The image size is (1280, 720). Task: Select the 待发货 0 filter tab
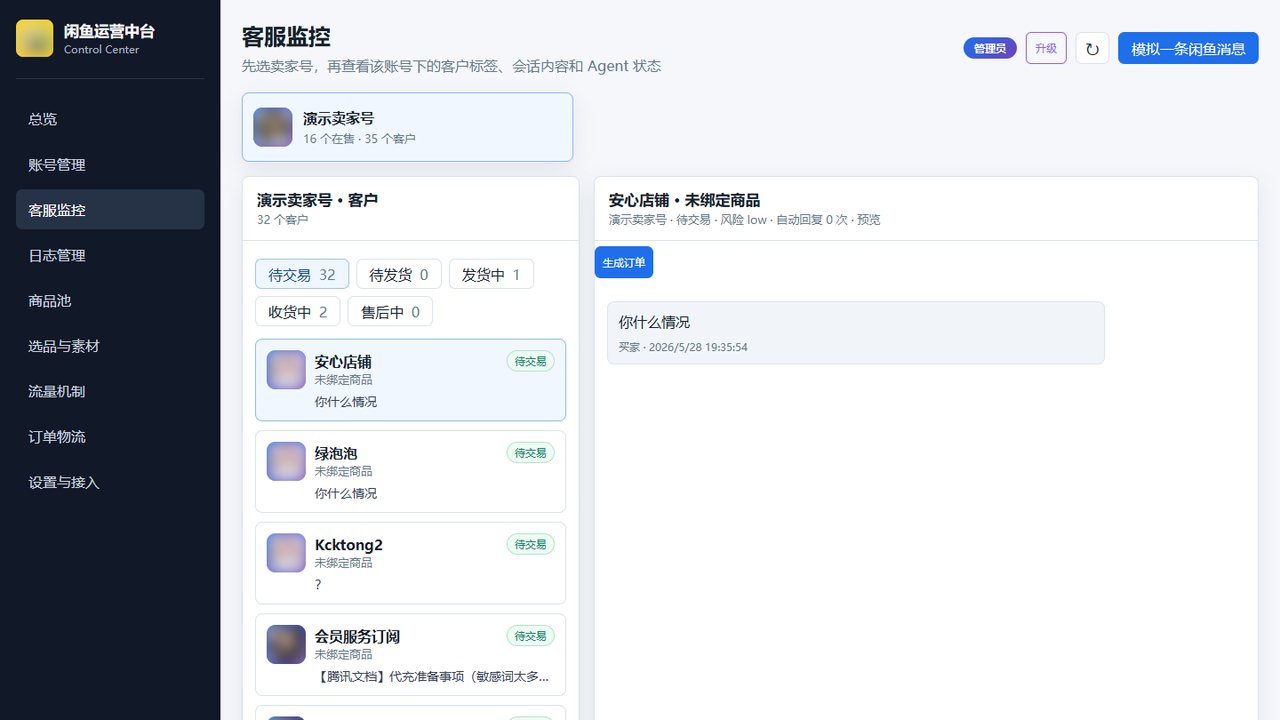pos(399,274)
